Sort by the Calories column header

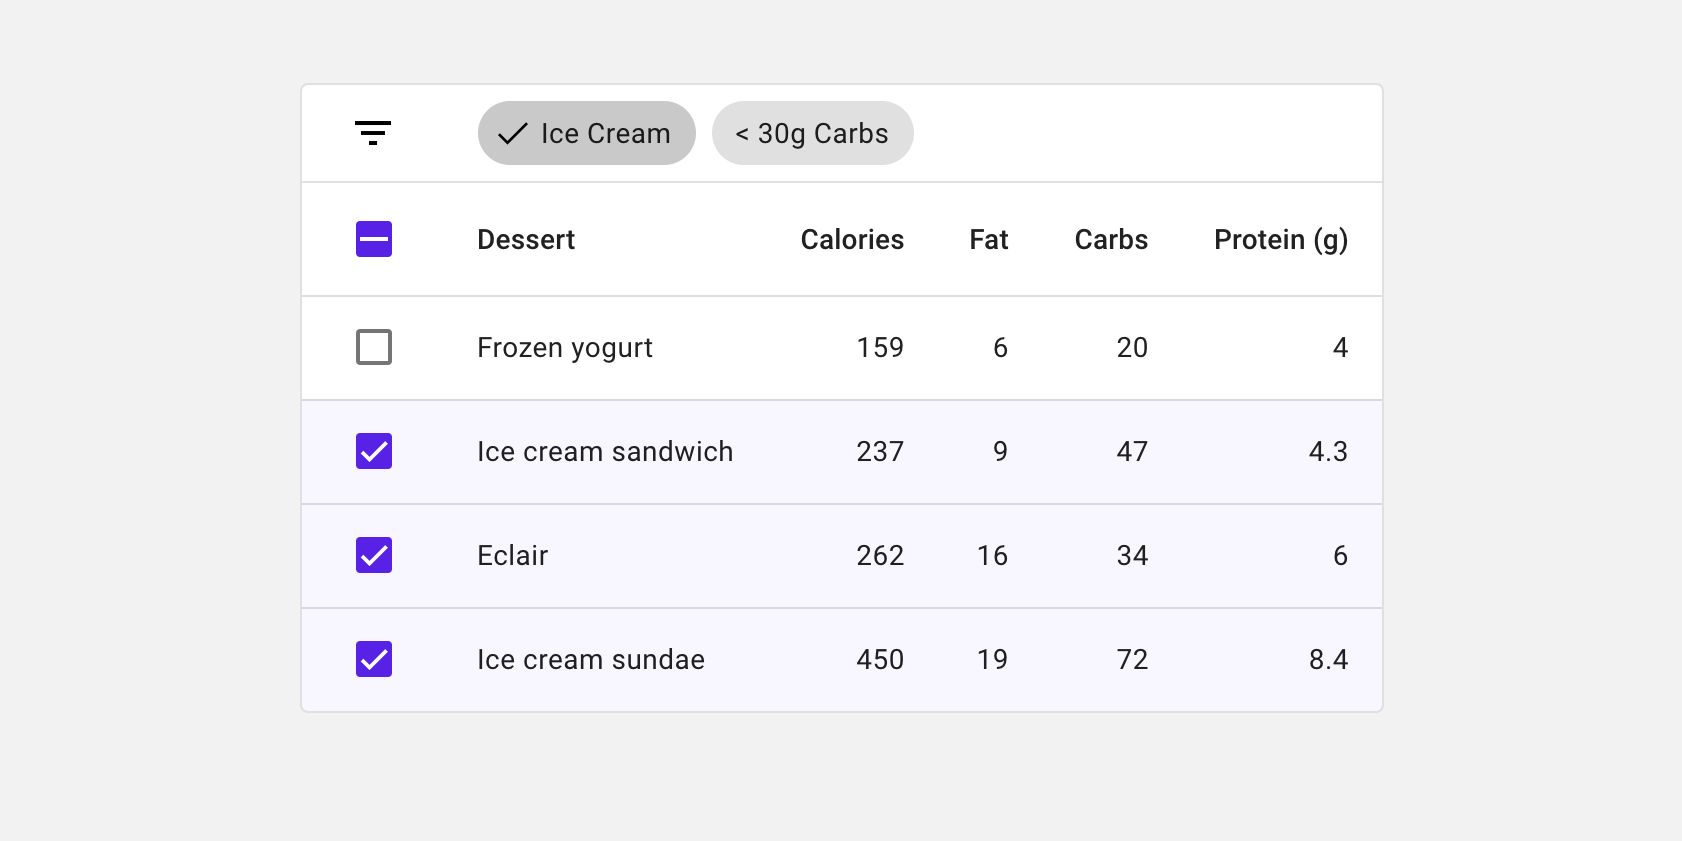click(852, 240)
